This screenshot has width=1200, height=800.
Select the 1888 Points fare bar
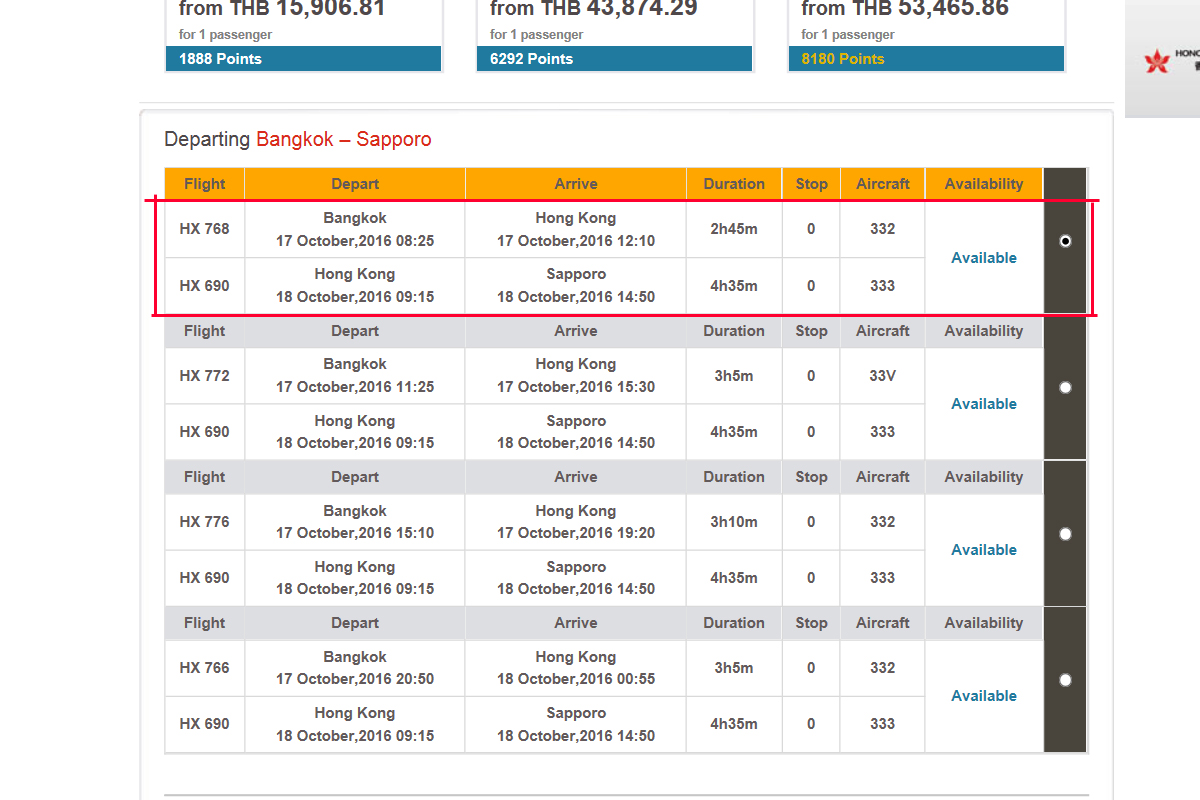[x=304, y=59]
